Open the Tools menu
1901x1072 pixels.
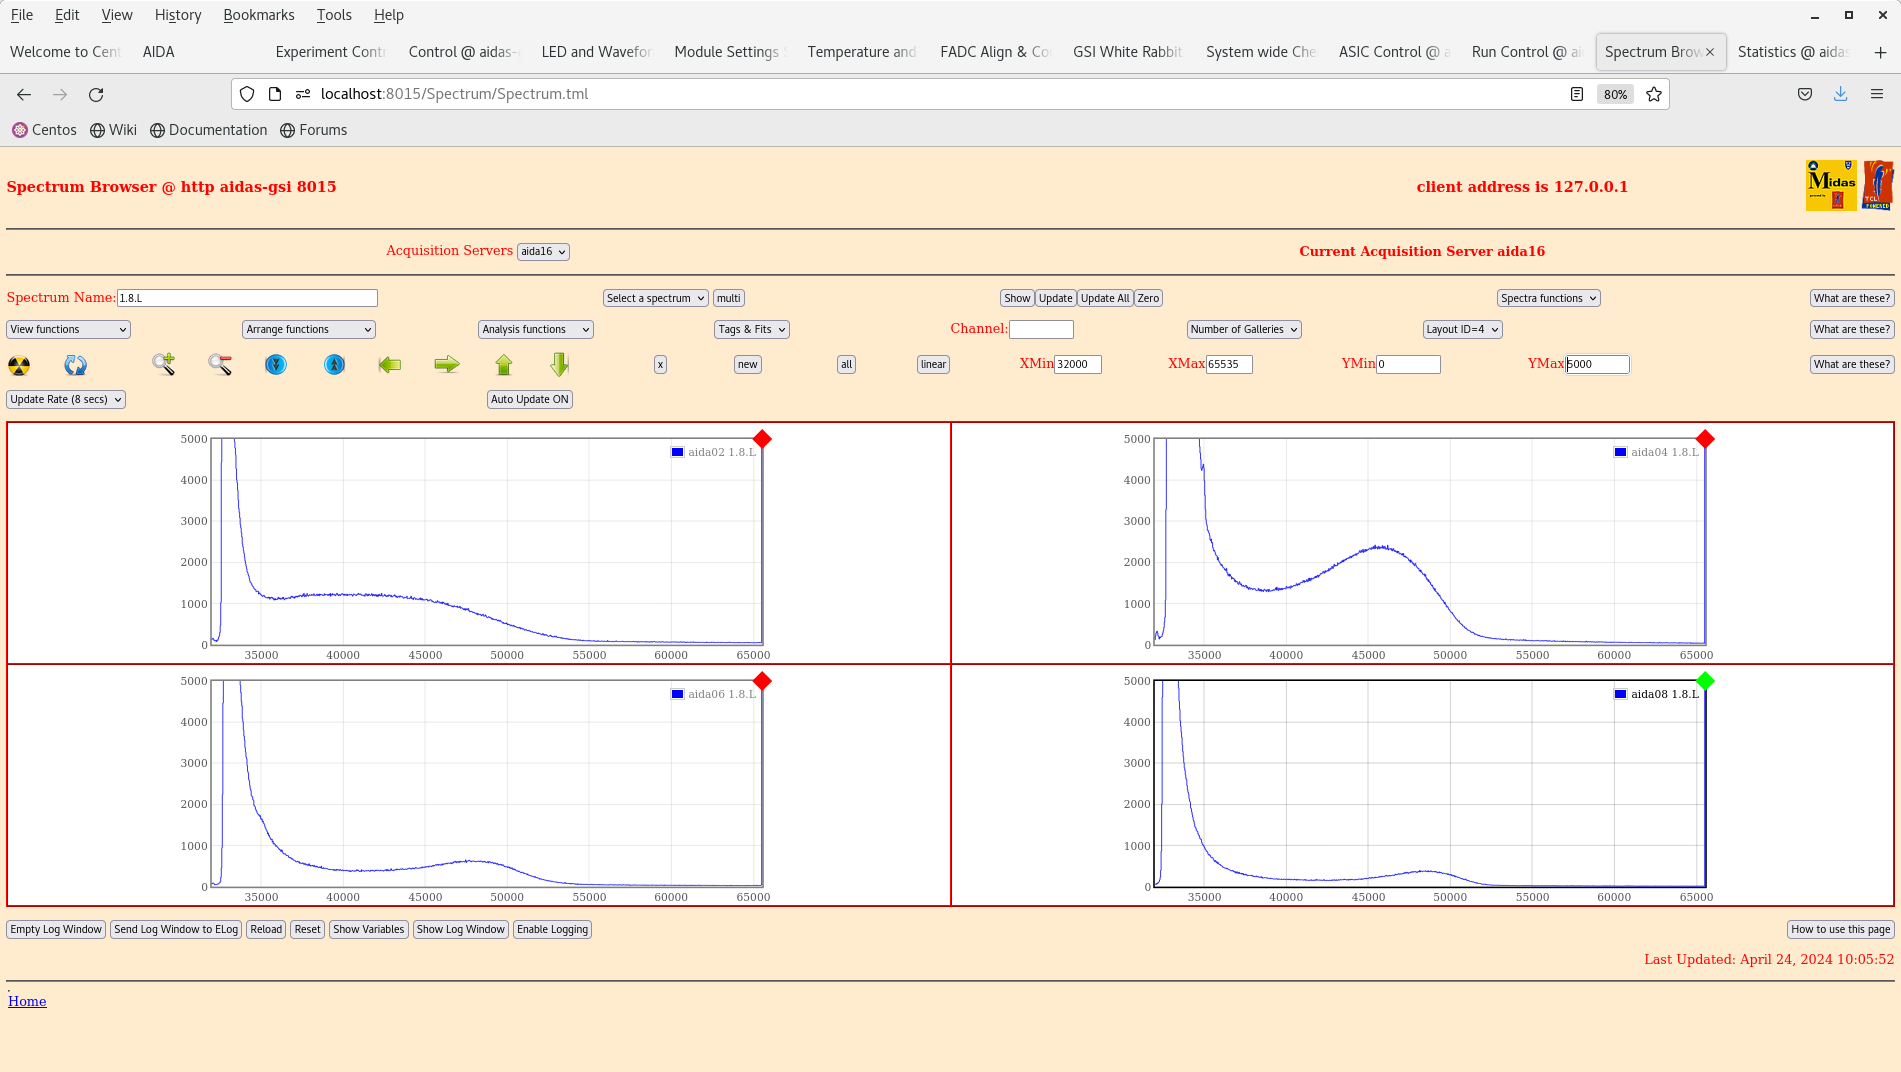pos(334,14)
